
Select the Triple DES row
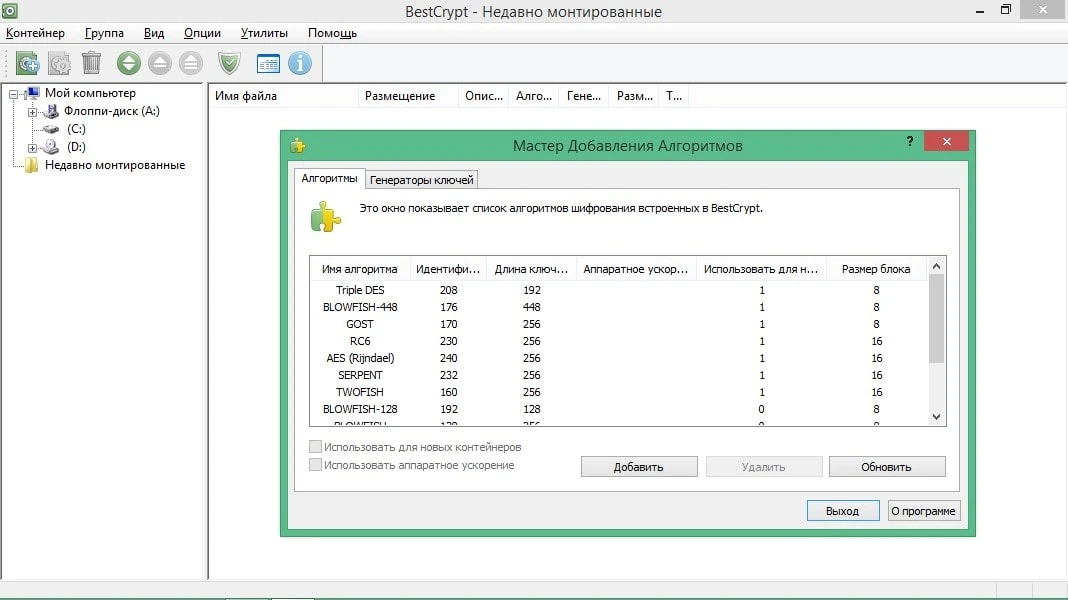[x=619, y=290]
